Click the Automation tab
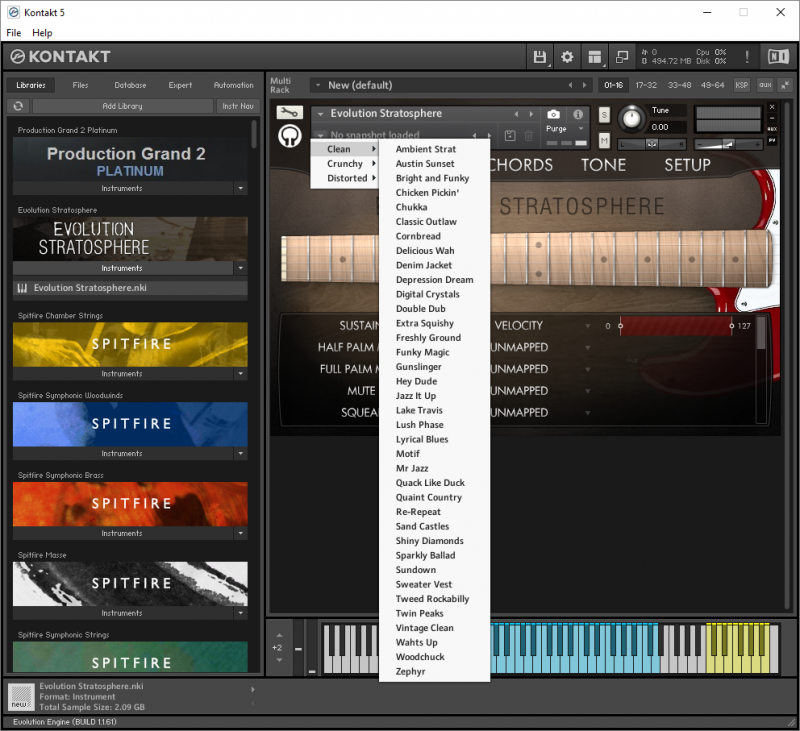This screenshot has width=800, height=731. coord(234,85)
